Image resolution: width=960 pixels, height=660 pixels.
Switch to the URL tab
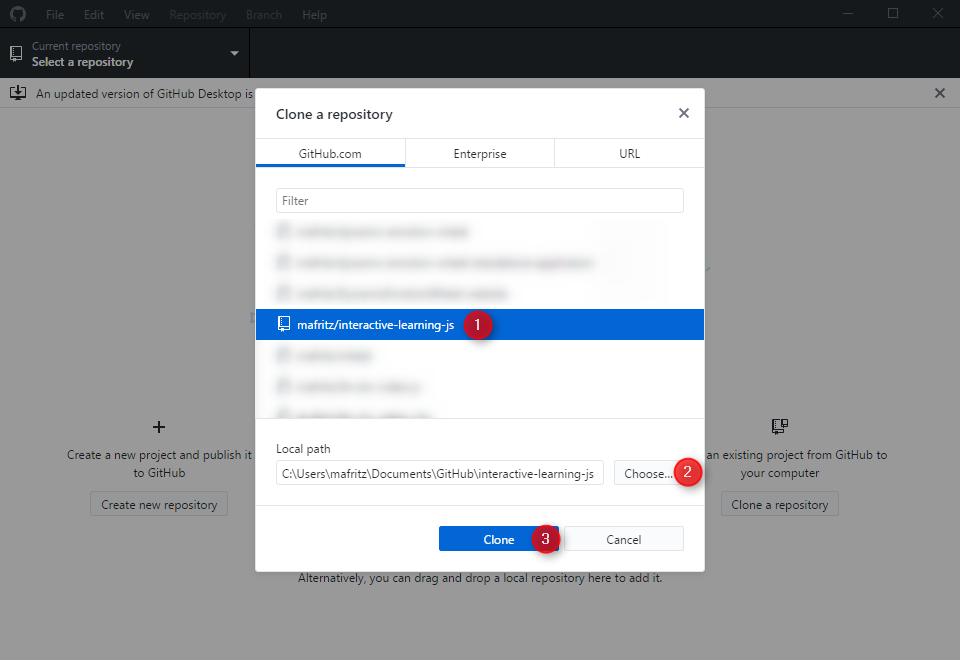click(x=629, y=154)
